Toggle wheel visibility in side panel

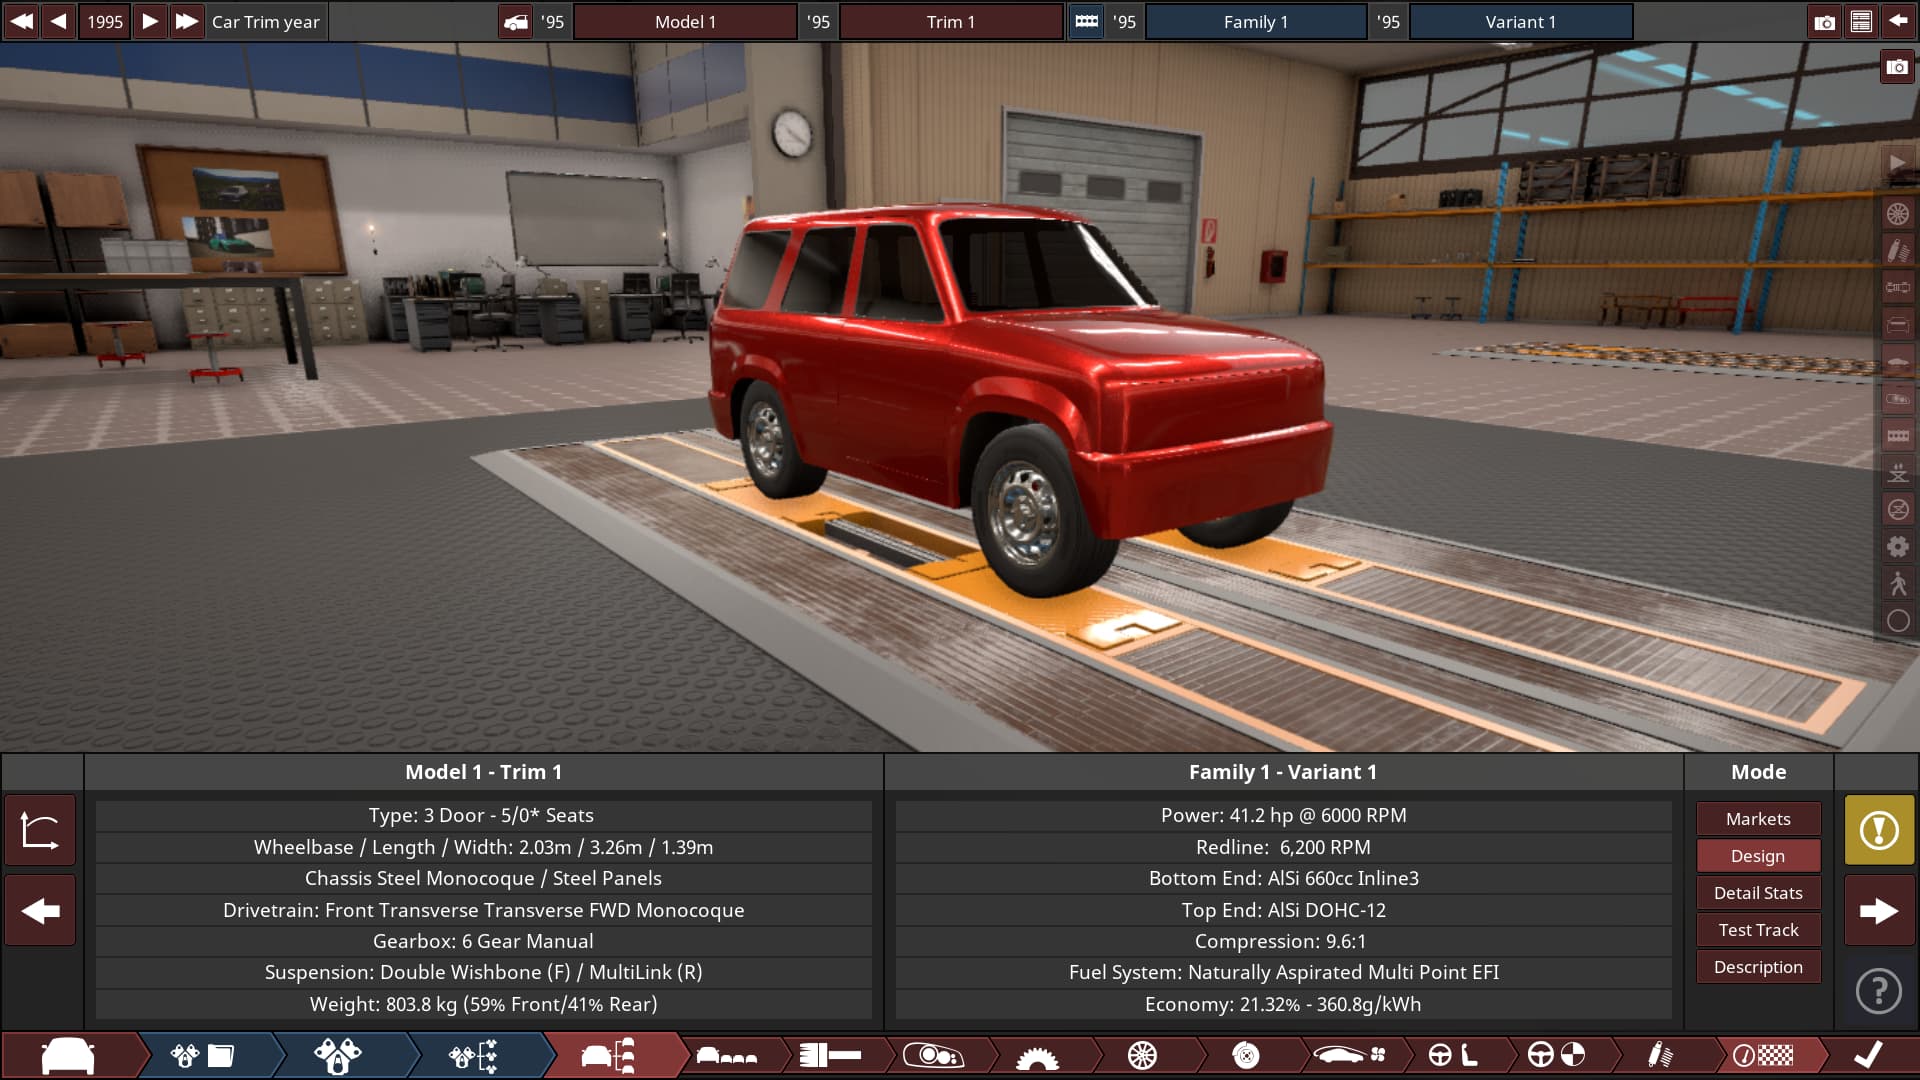(x=1897, y=214)
